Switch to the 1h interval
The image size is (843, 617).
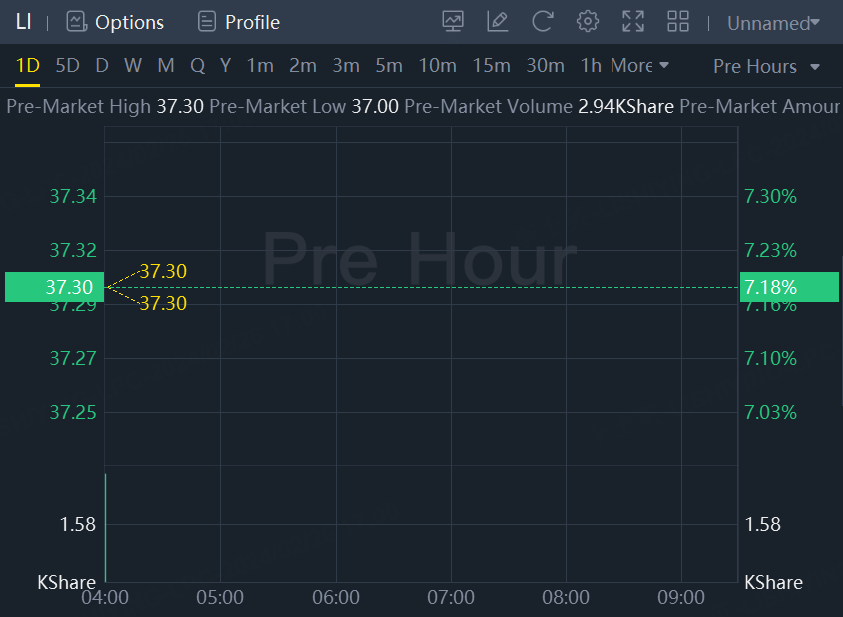[591, 66]
